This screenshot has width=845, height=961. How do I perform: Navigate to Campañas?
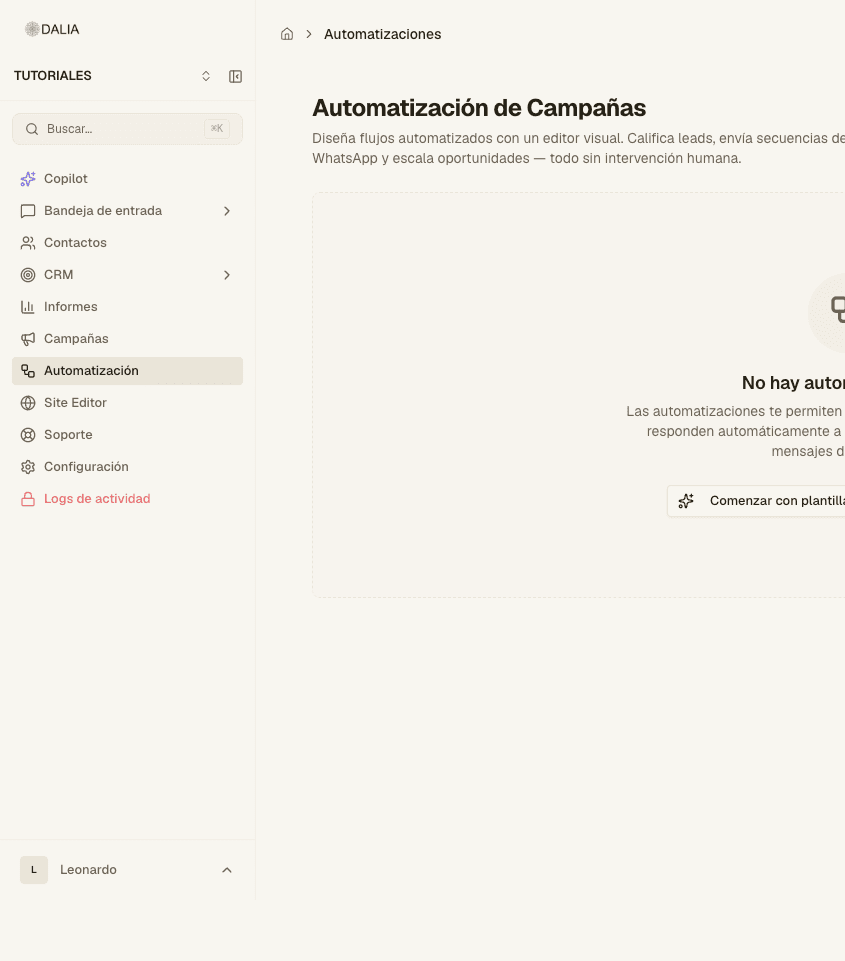(x=127, y=339)
